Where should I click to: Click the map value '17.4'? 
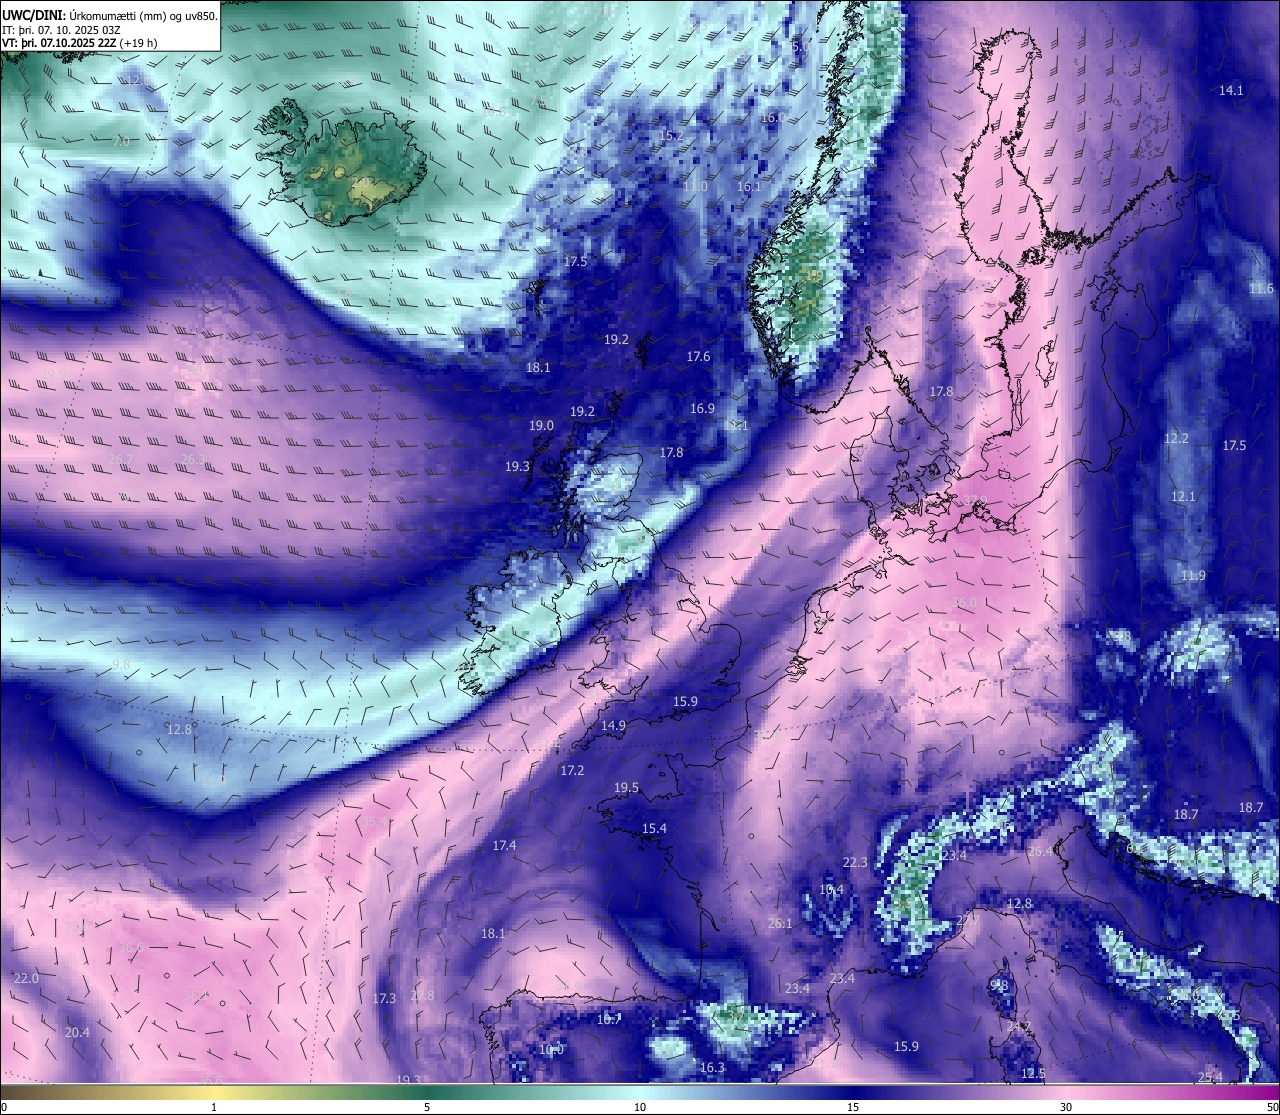[x=504, y=845]
